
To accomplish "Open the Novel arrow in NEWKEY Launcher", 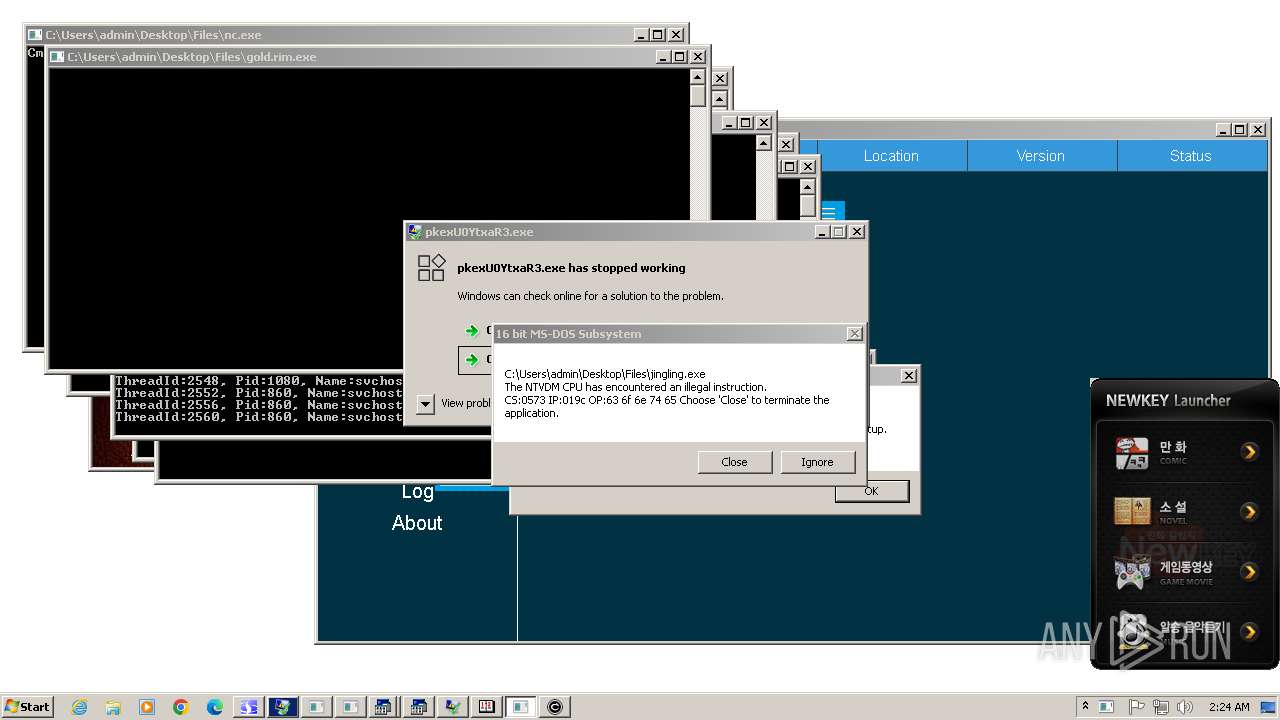I will click(x=1249, y=512).
